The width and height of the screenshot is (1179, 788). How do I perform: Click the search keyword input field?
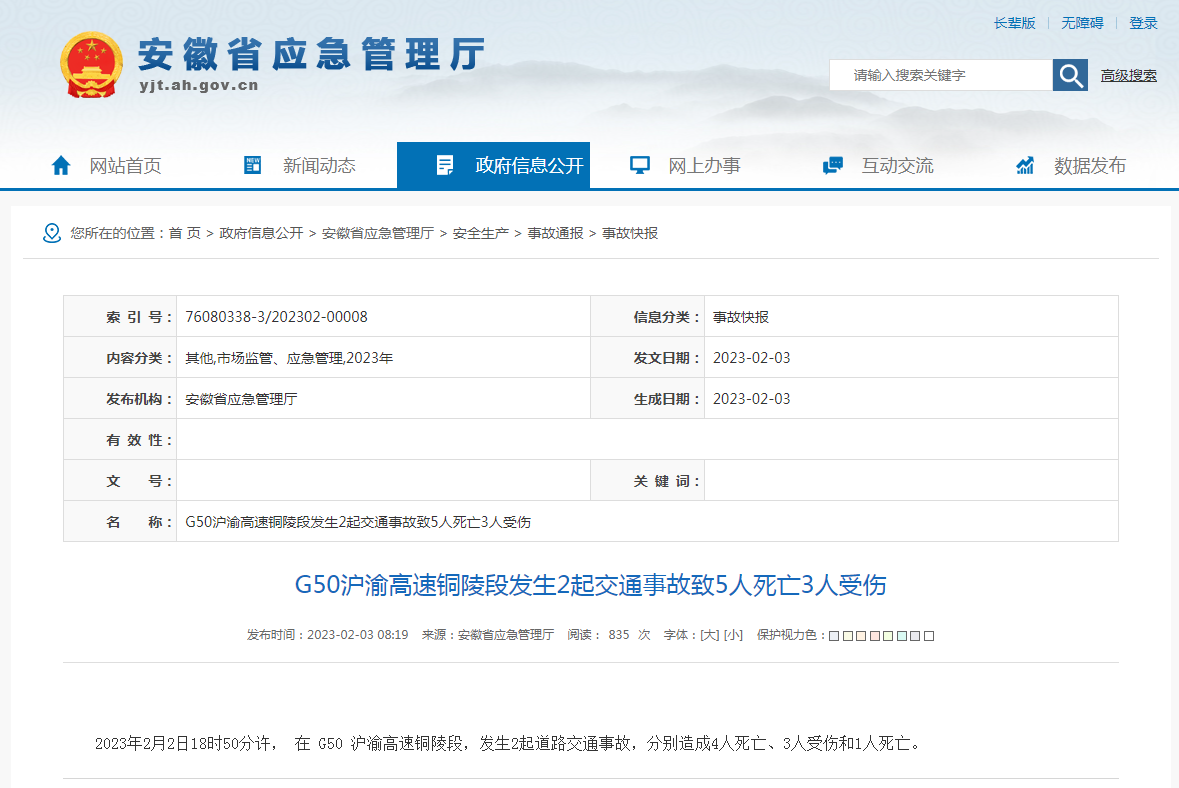pyautogui.click(x=940, y=75)
